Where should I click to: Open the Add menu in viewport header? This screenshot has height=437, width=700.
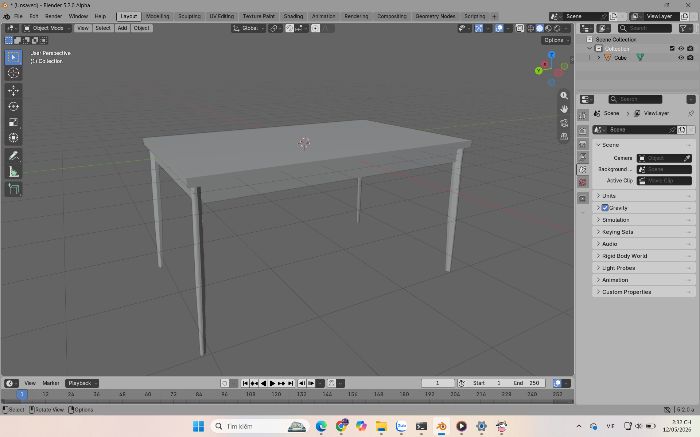[x=122, y=28]
